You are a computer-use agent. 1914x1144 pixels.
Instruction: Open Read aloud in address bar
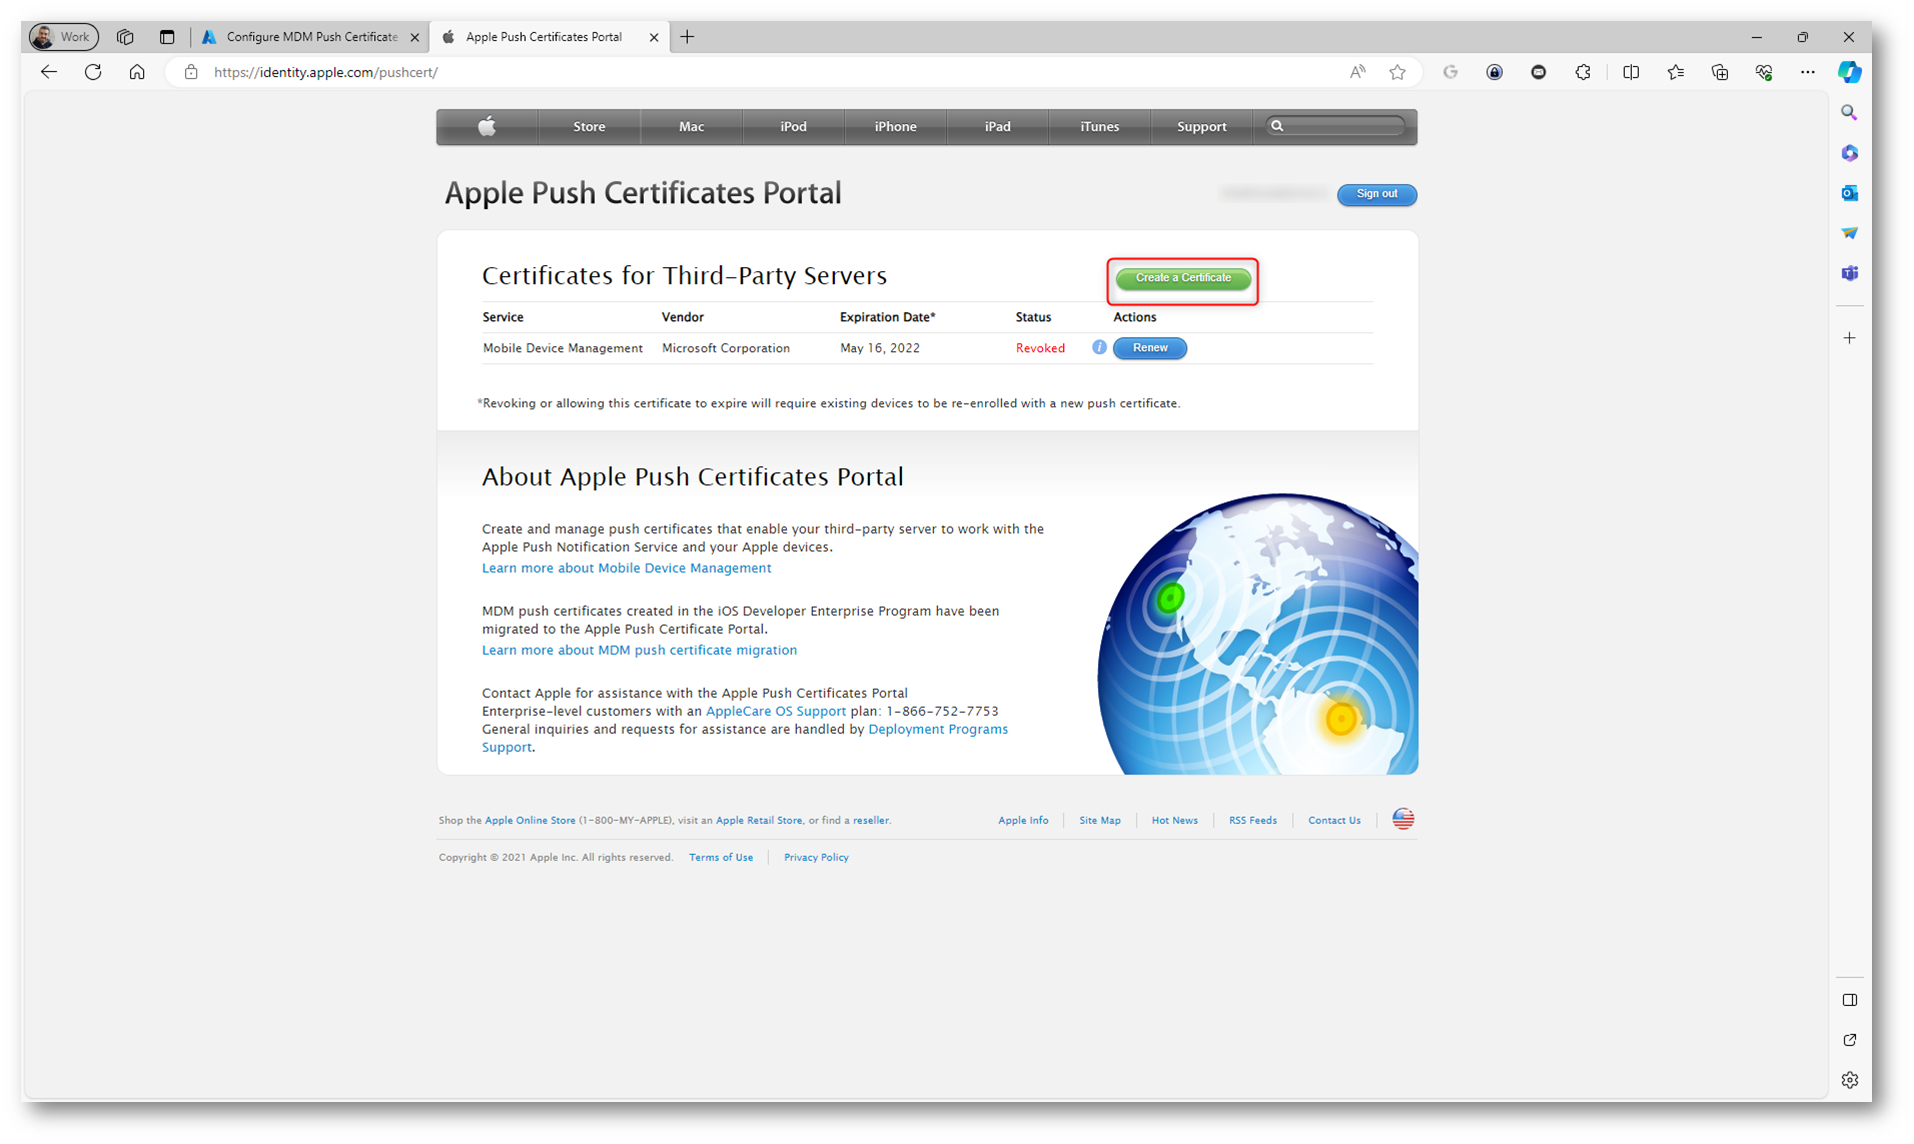click(x=1357, y=72)
